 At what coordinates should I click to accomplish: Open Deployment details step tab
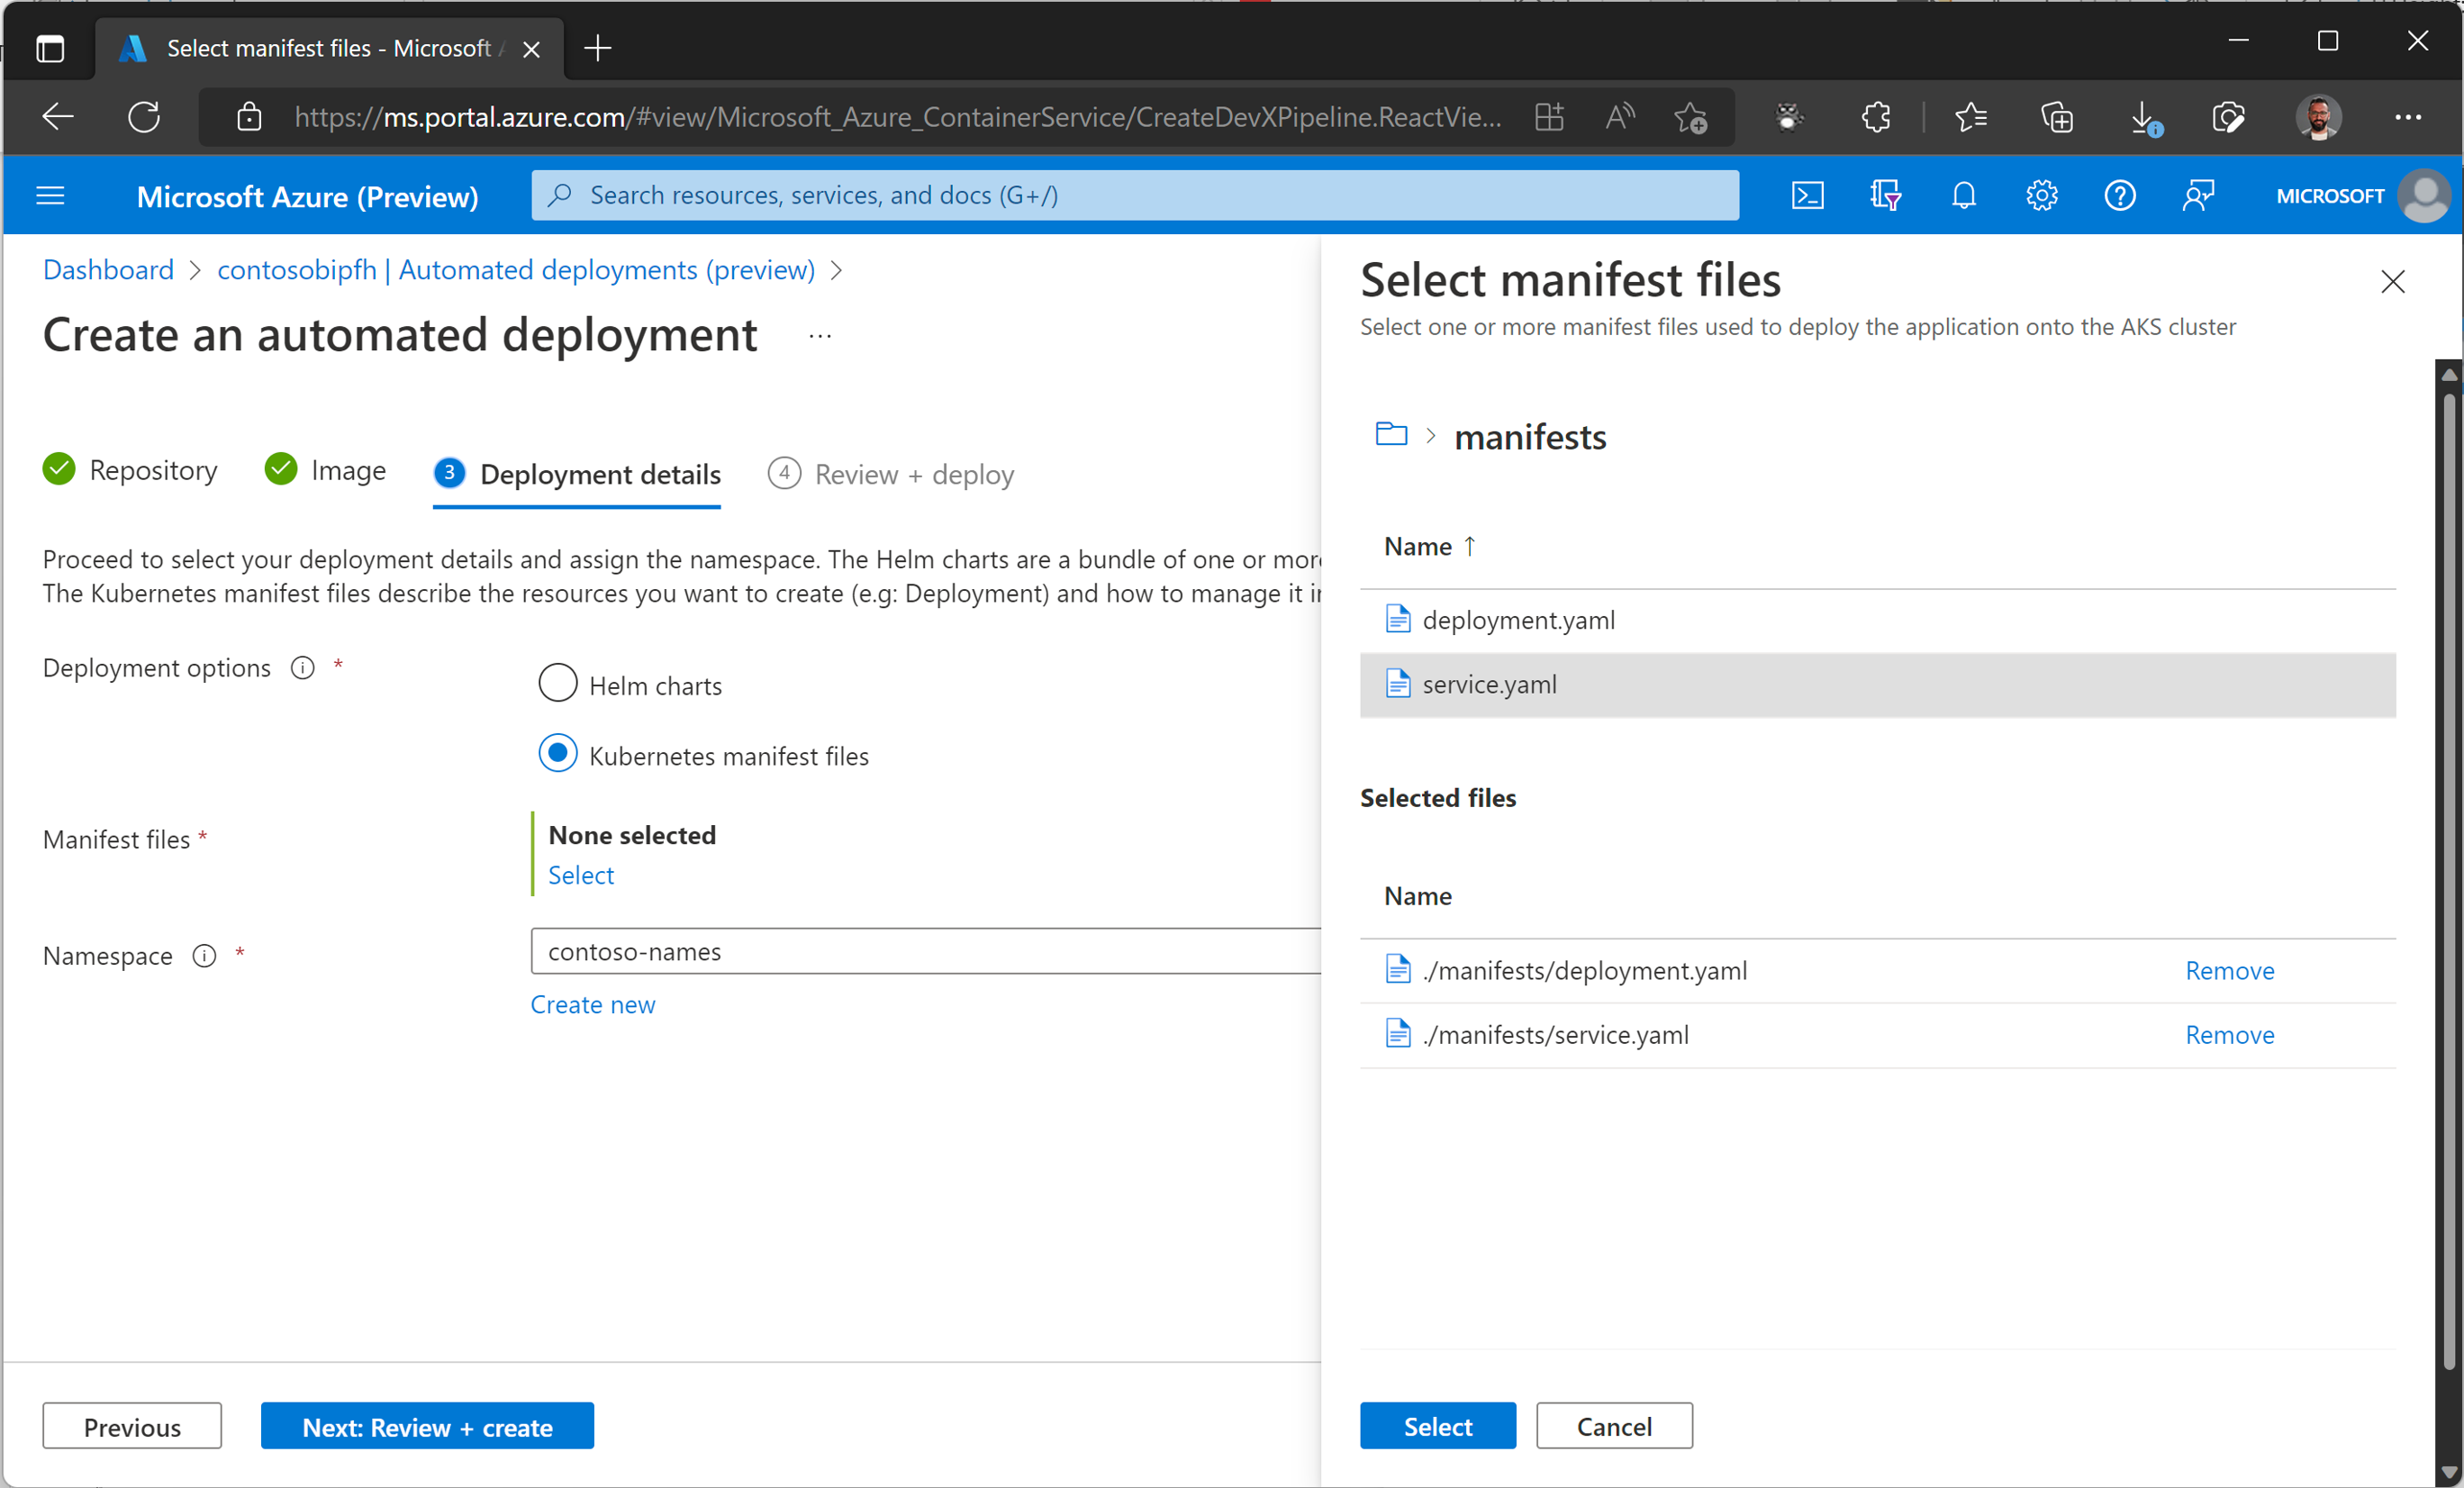click(x=577, y=474)
